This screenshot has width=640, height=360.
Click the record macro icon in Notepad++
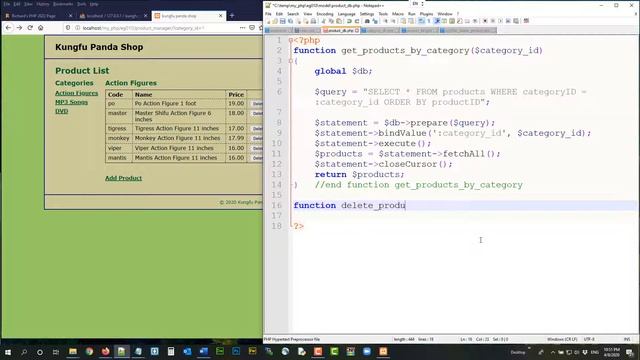(x=485, y=21)
